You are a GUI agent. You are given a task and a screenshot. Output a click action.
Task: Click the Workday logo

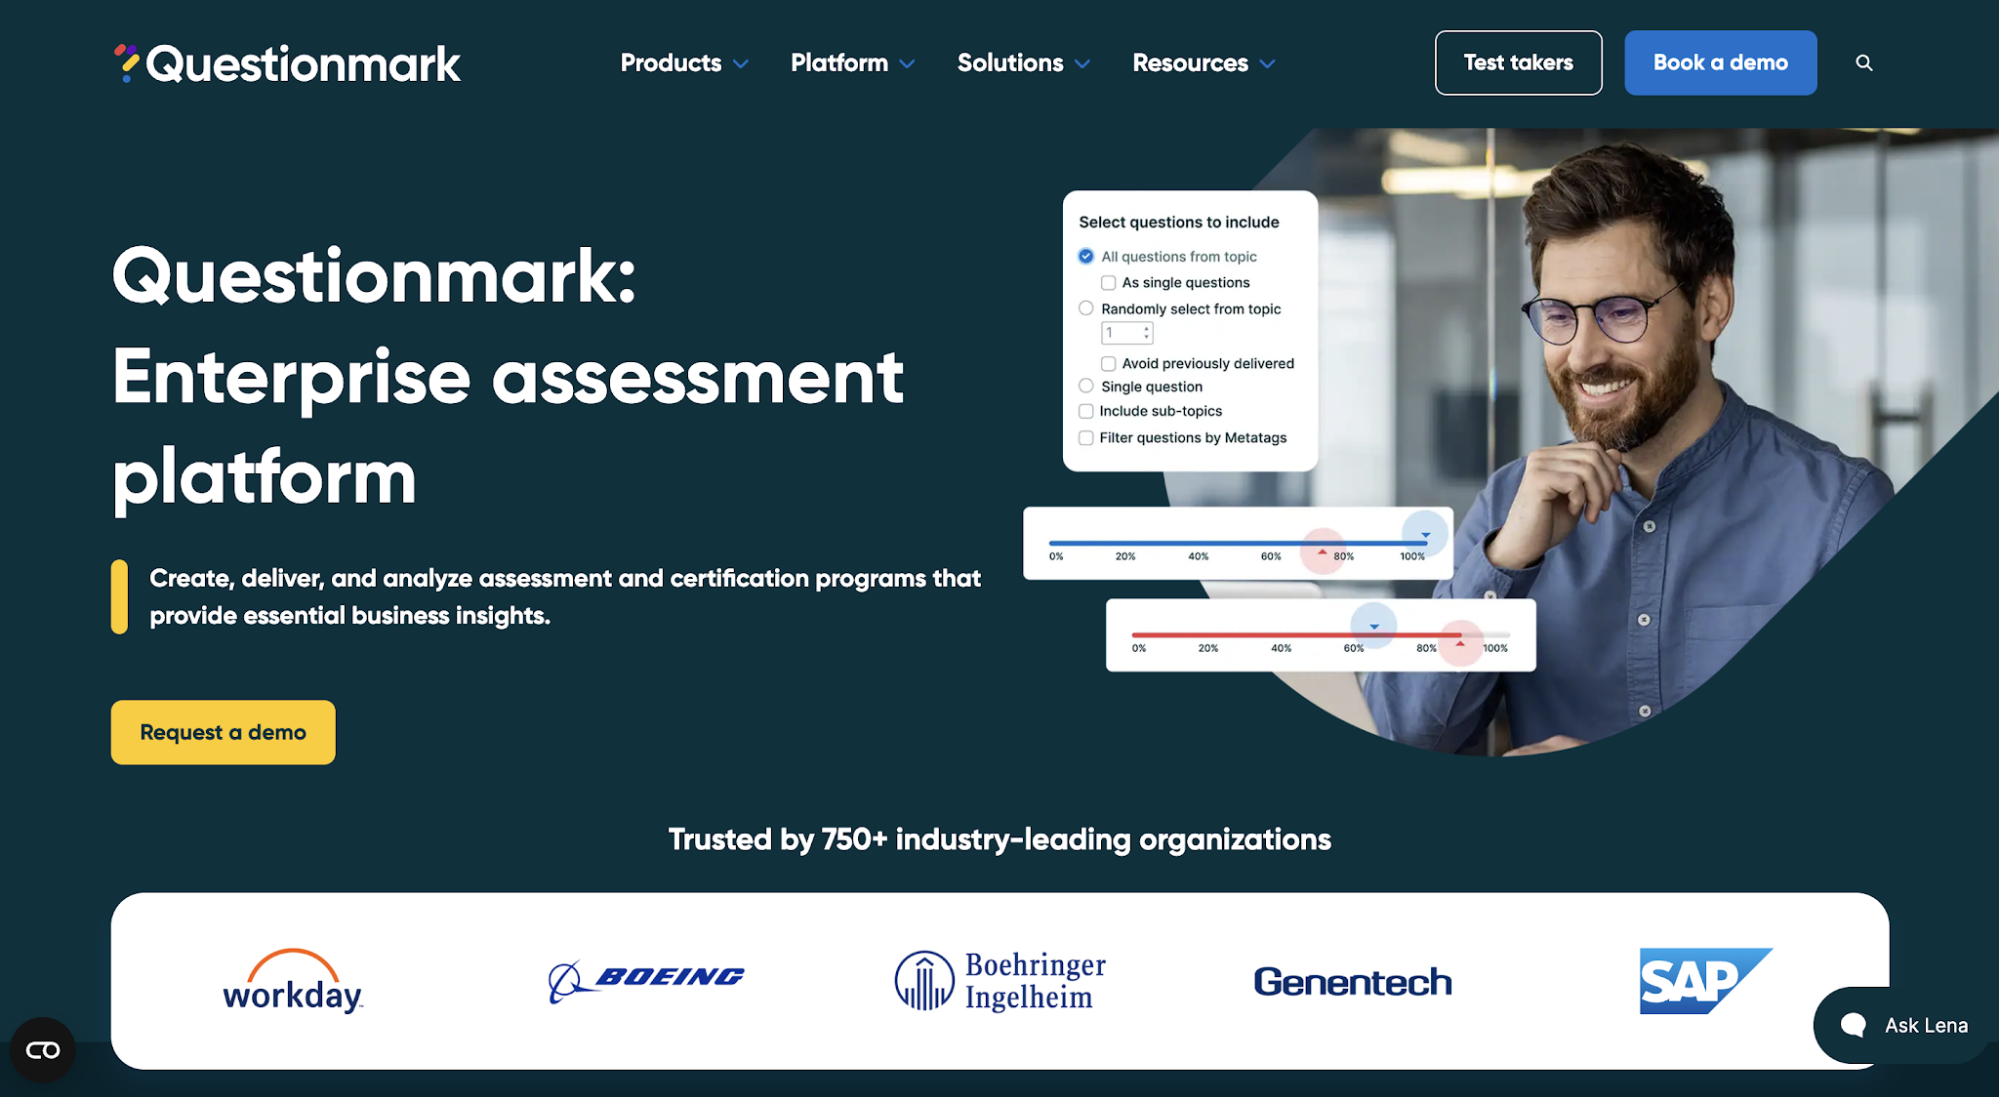point(293,981)
